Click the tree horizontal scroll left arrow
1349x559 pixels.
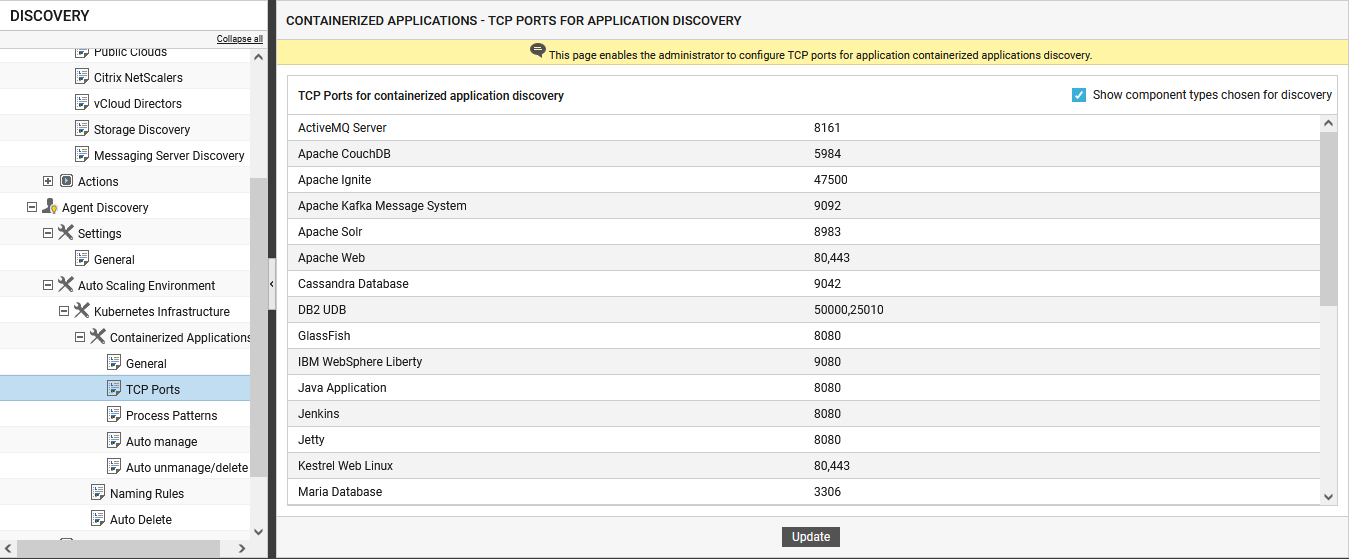(8, 549)
